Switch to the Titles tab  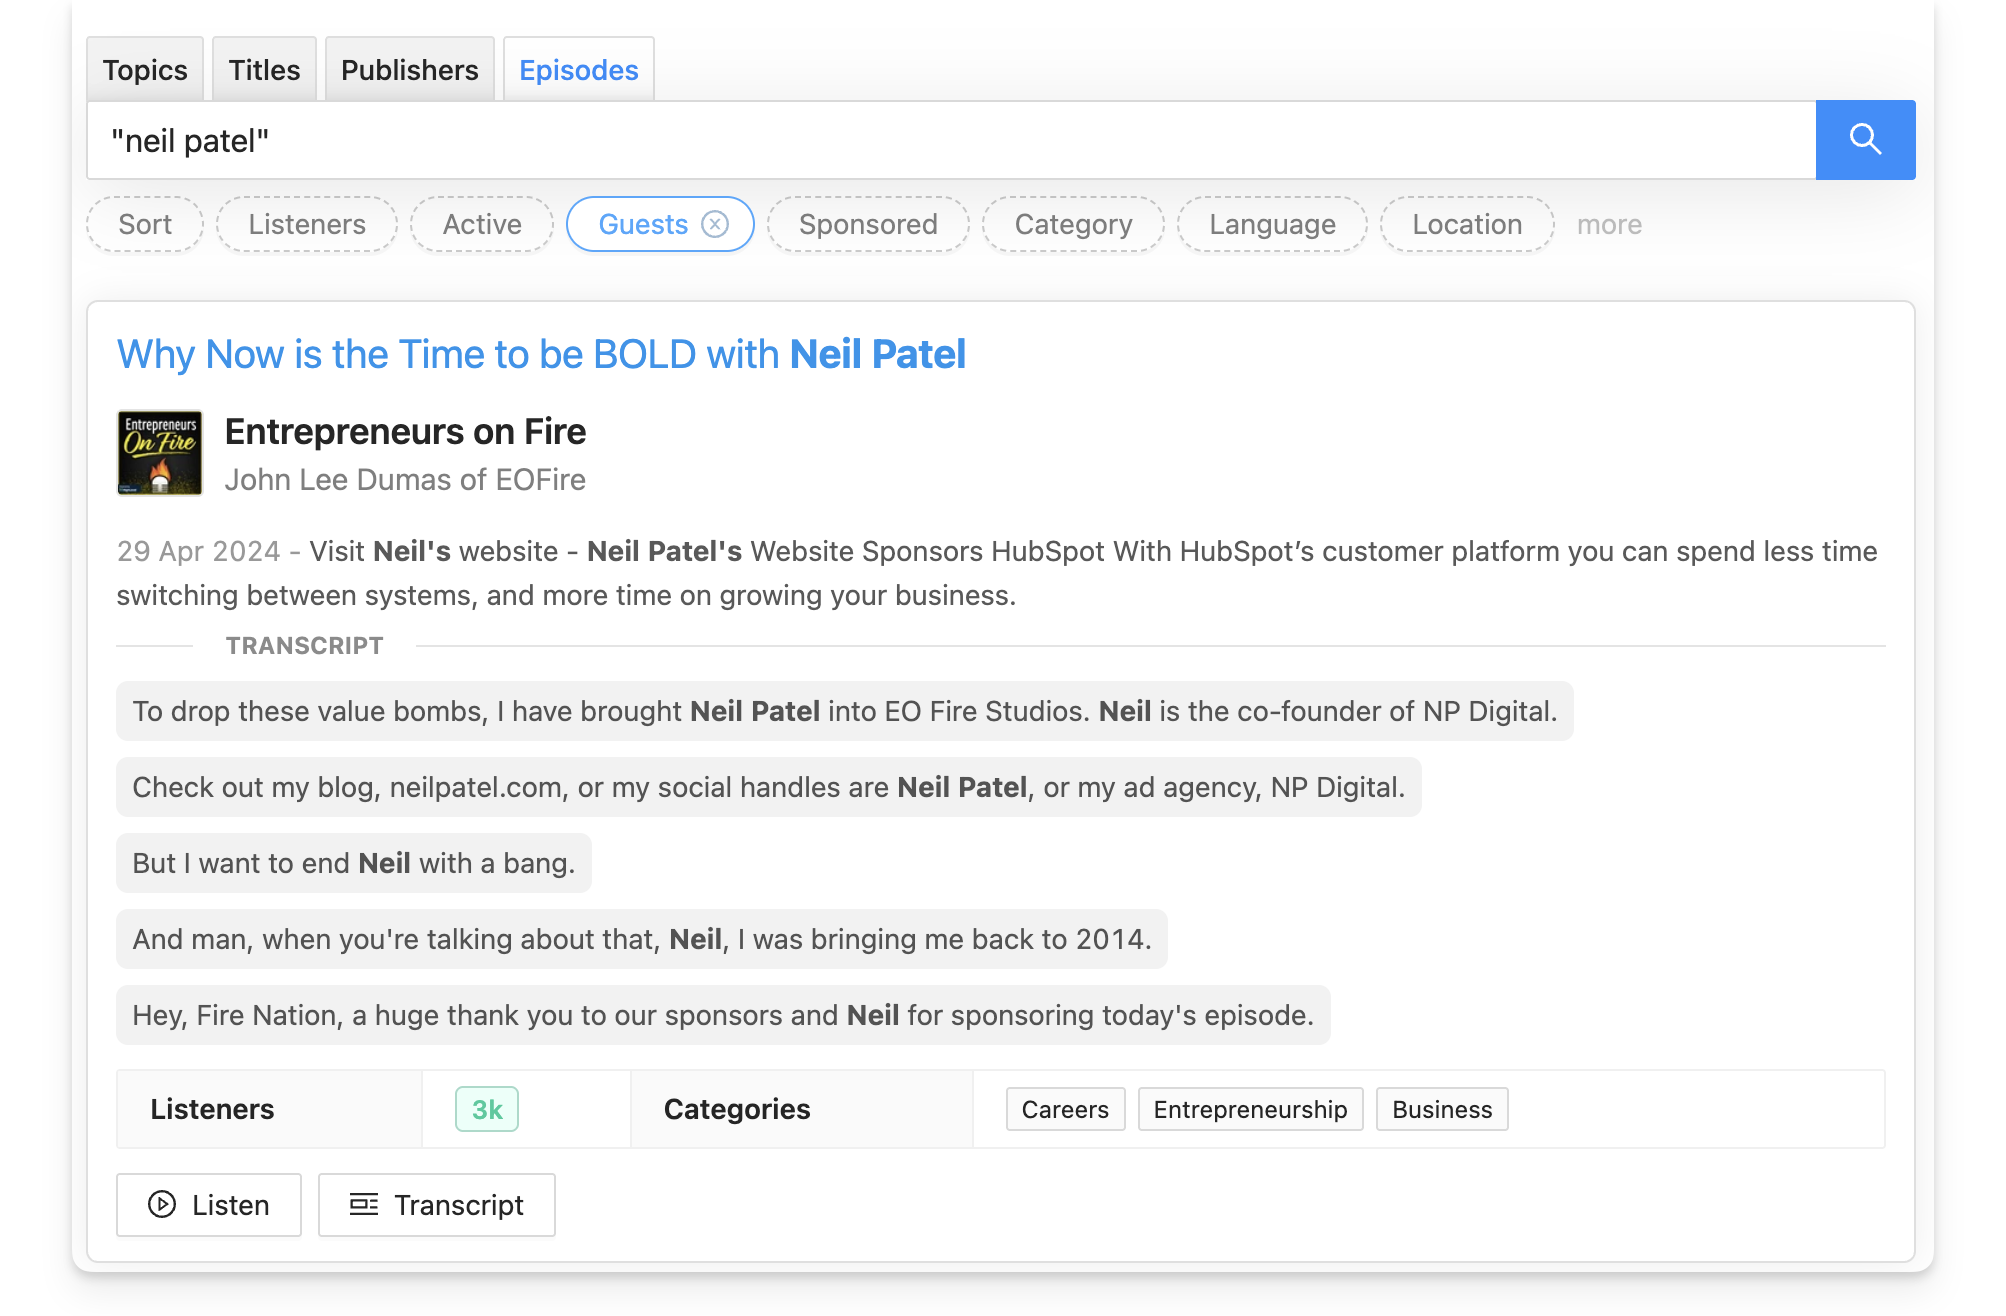(x=263, y=69)
